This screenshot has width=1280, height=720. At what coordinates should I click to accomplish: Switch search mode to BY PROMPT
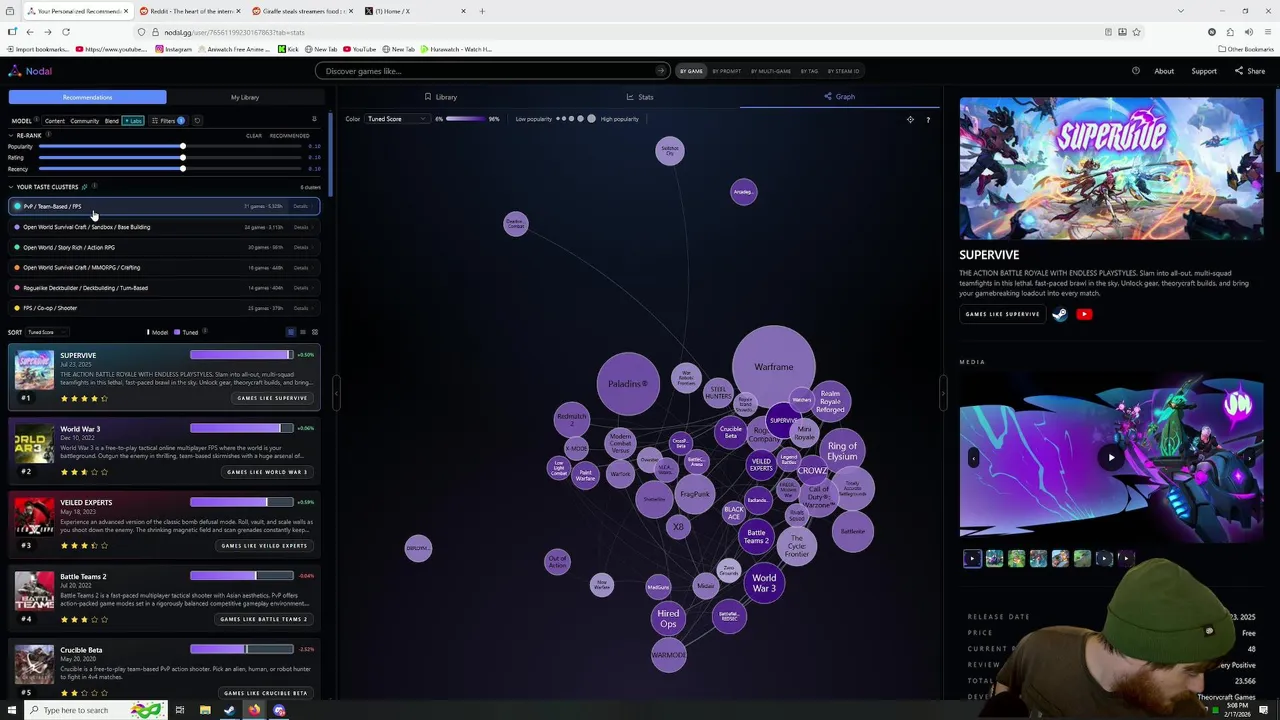727,71
